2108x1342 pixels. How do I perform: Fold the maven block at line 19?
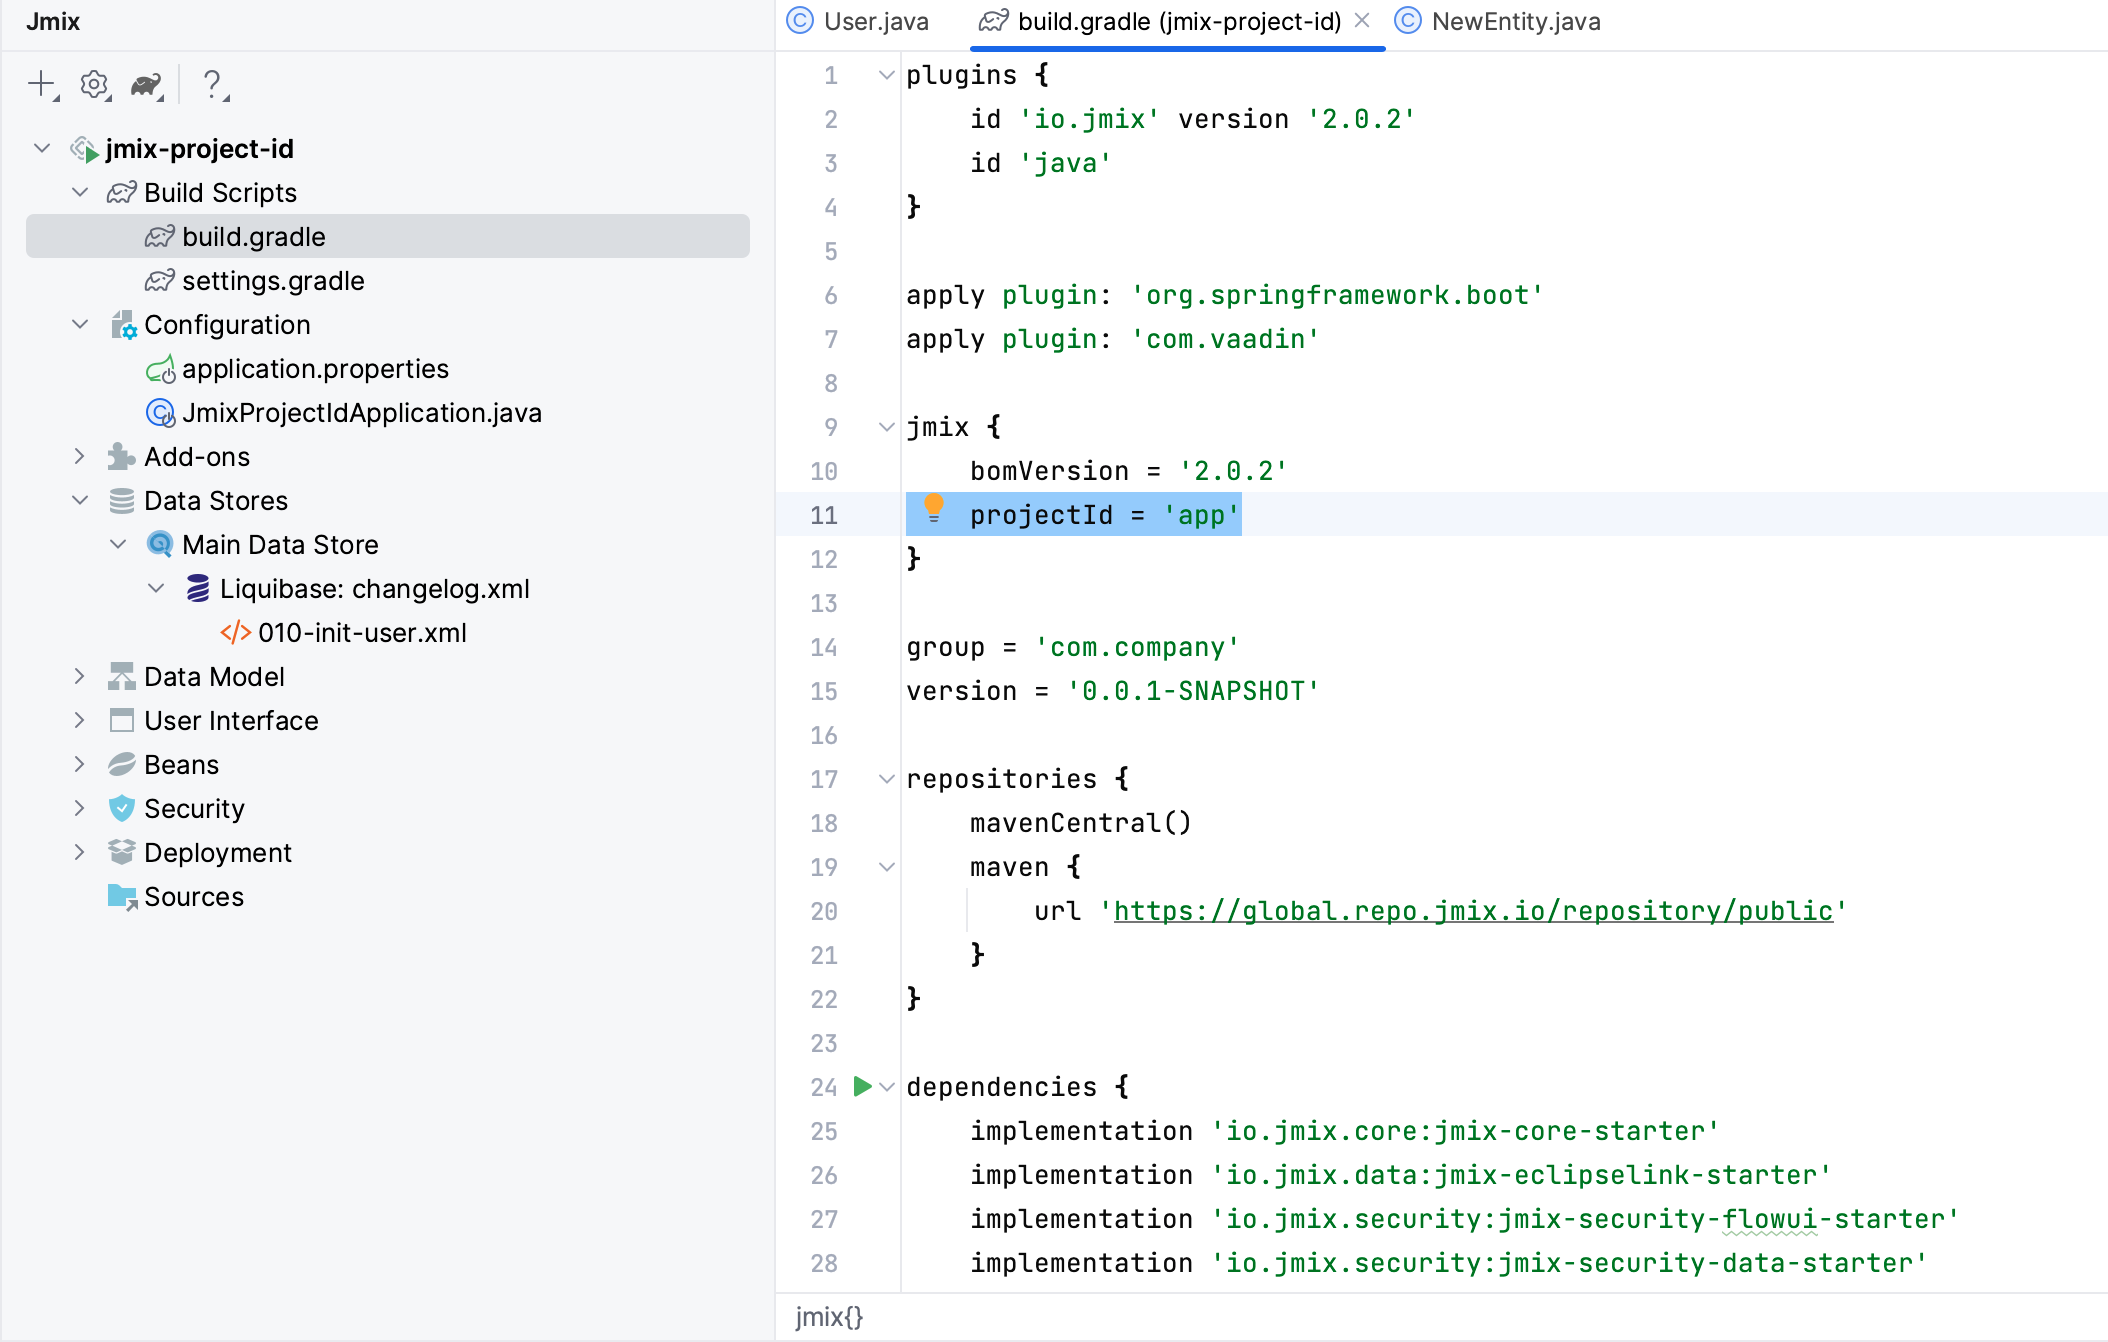pos(886,867)
